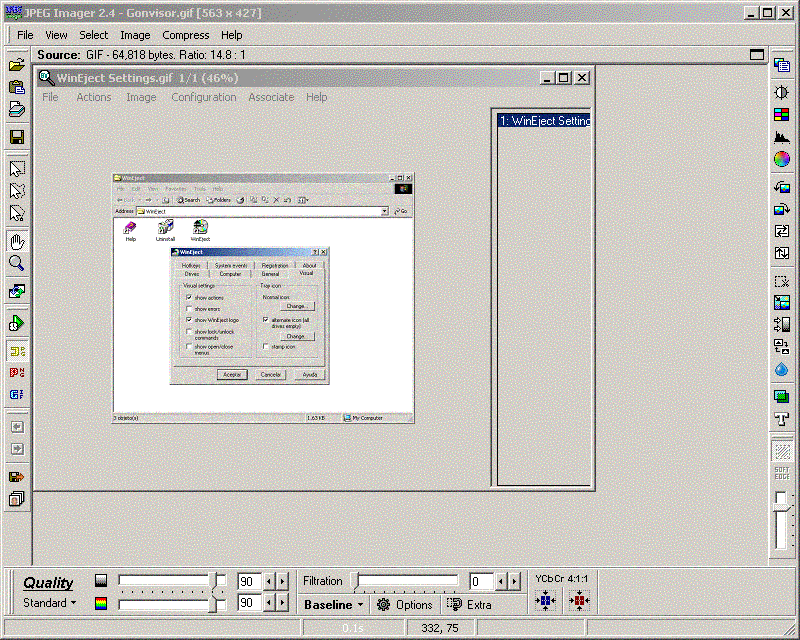800x640 pixels.
Task: Click the Filtration value field showing 0
Action: 482,581
